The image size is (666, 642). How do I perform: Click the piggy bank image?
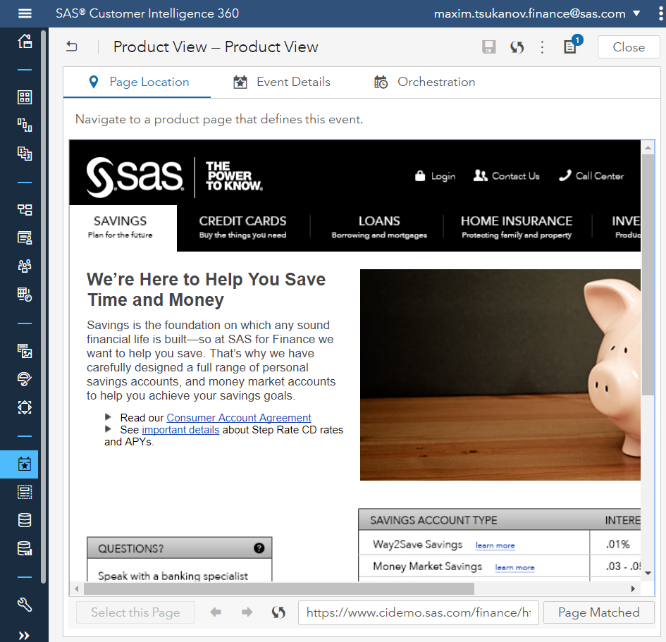coord(500,375)
